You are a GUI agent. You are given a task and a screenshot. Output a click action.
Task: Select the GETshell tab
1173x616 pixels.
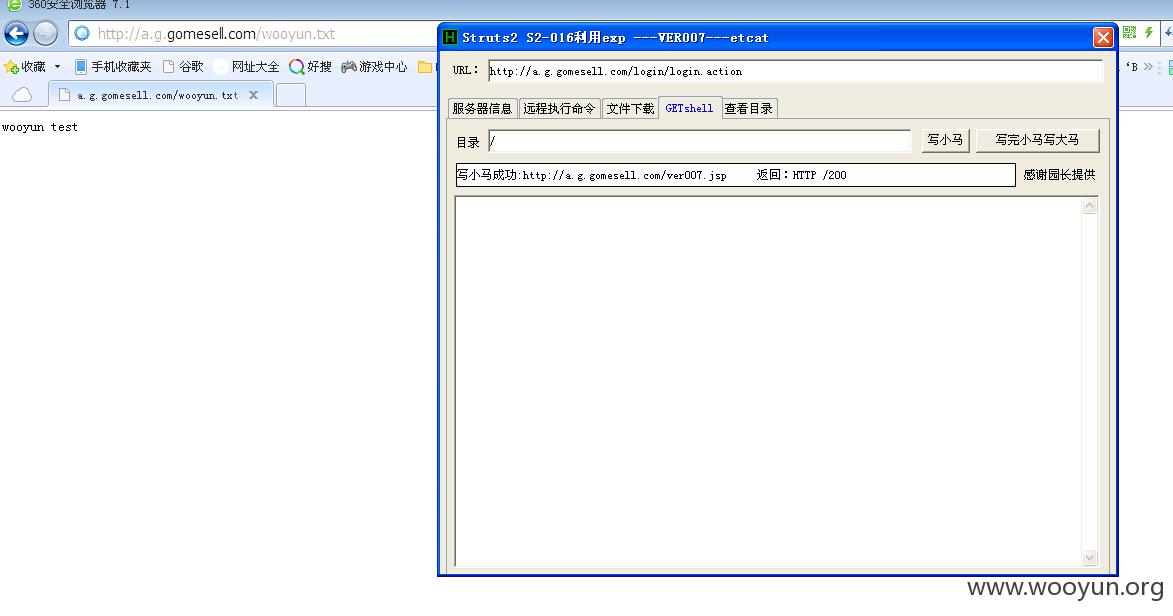pos(690,108)
